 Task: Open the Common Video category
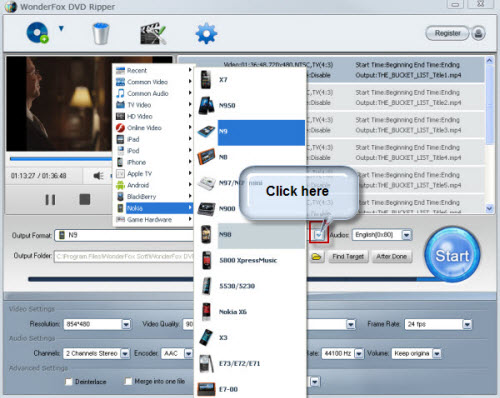[x=153, y=82]
